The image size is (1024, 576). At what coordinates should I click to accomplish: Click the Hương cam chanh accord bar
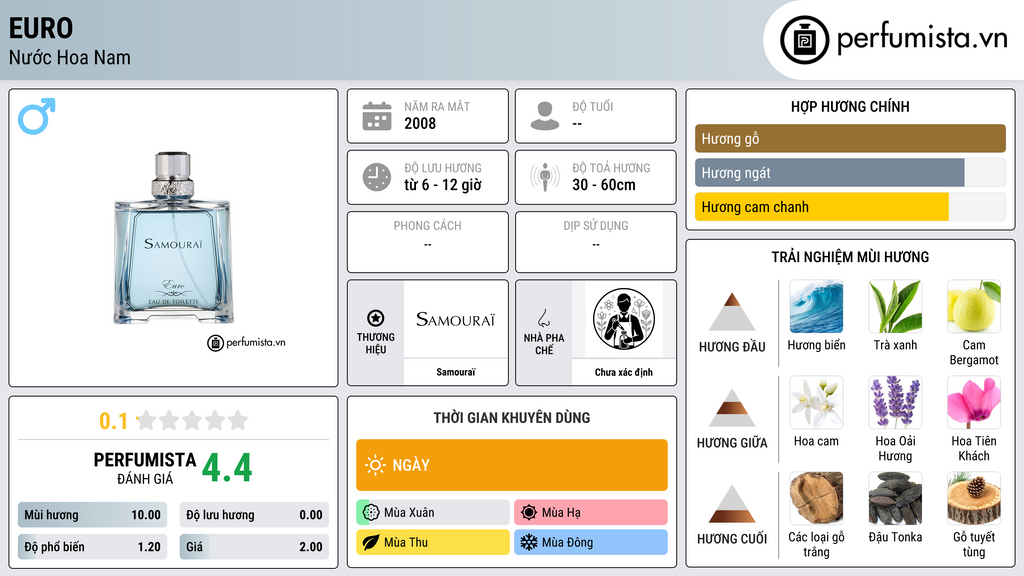coord(850,207)
